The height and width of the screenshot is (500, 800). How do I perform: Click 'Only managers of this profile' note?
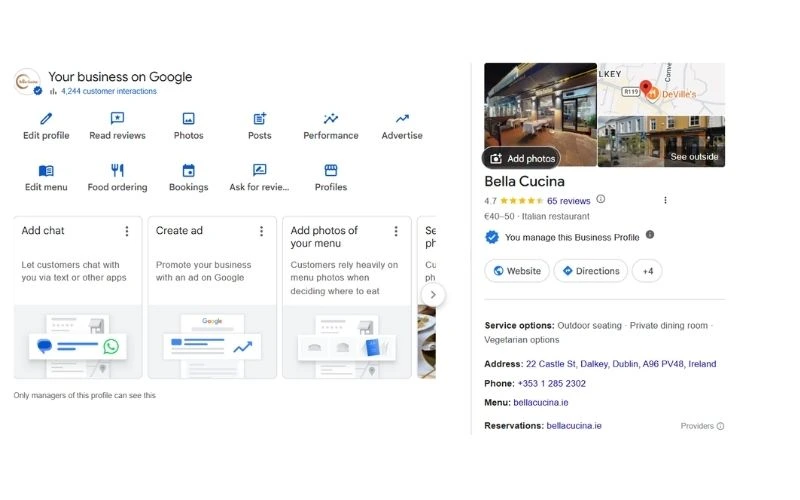coord(85,395)
